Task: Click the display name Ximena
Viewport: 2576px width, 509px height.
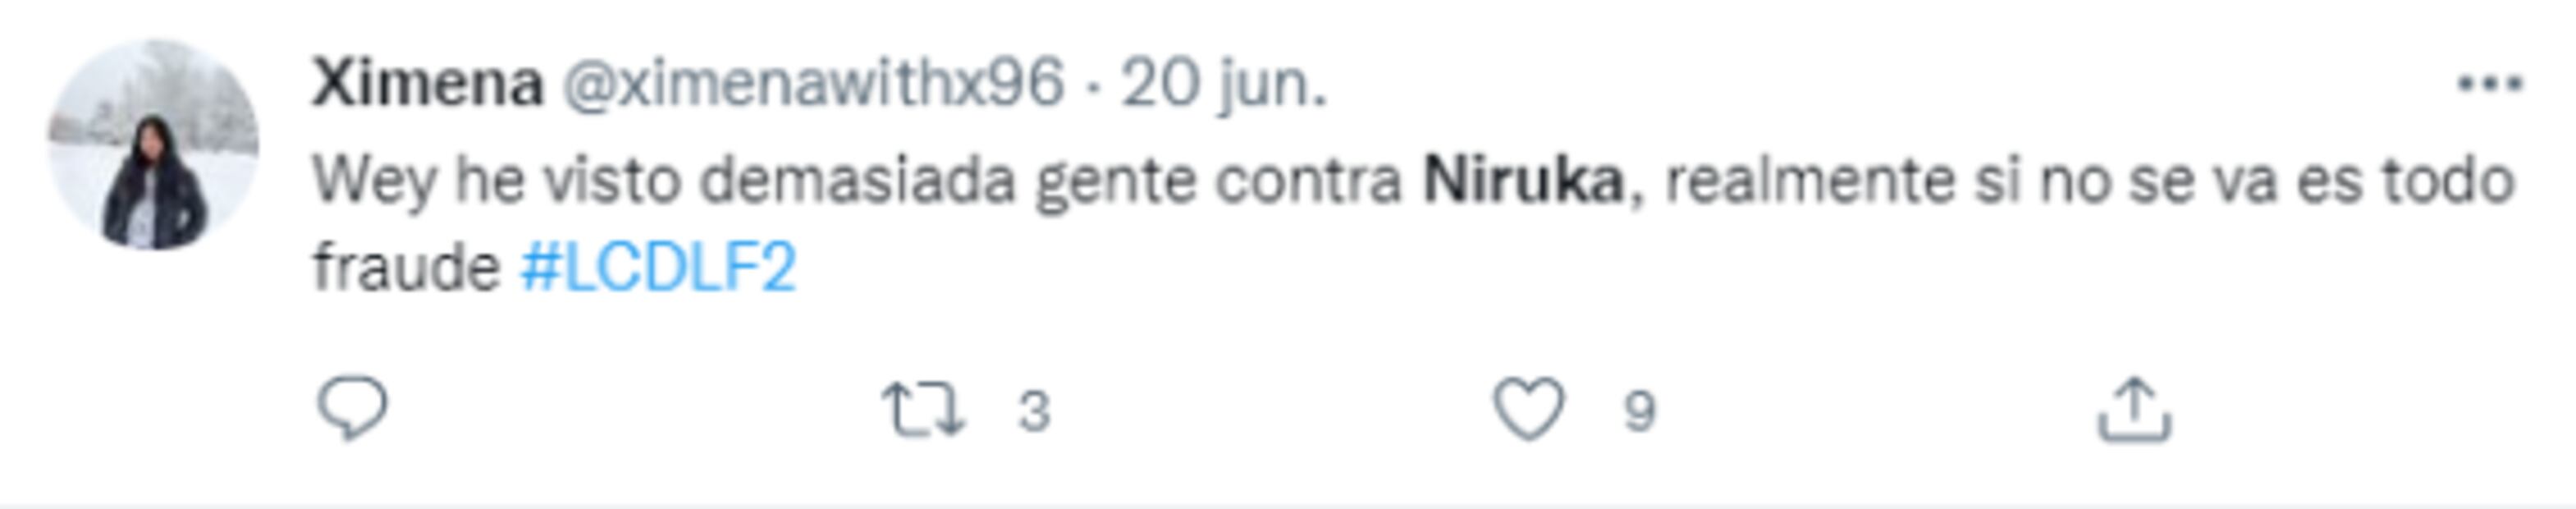Action: coord(428,83)
